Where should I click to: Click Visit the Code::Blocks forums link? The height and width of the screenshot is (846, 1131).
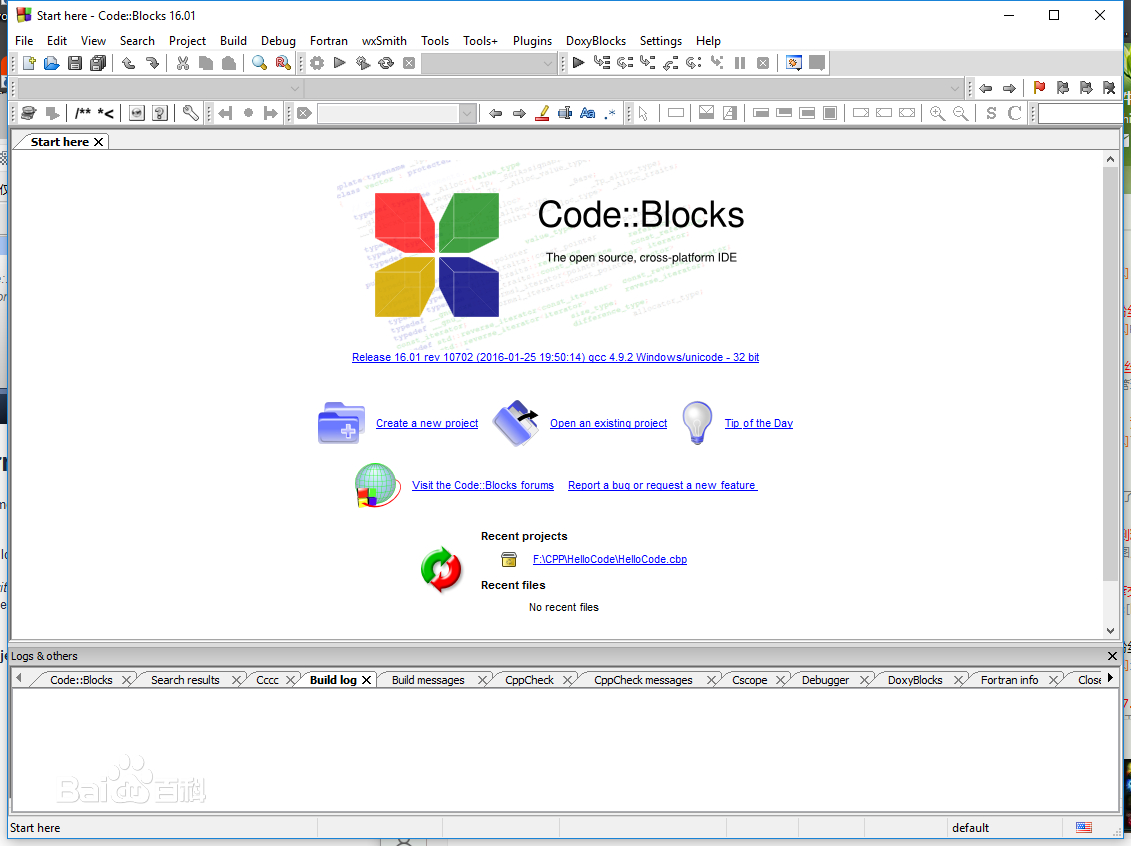pos(483,485)
